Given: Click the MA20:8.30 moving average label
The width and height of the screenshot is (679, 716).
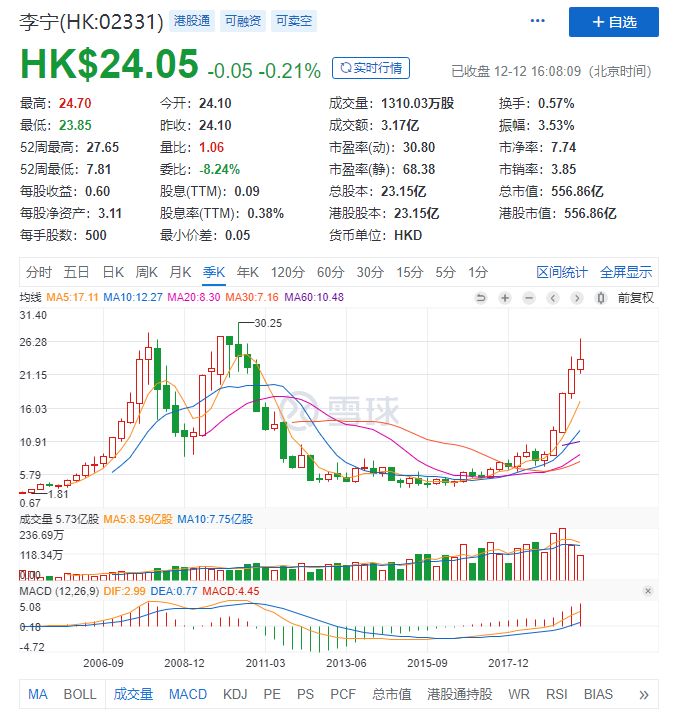Looking at the screenshot, I should pyautogui.click(x=194, y=297).
